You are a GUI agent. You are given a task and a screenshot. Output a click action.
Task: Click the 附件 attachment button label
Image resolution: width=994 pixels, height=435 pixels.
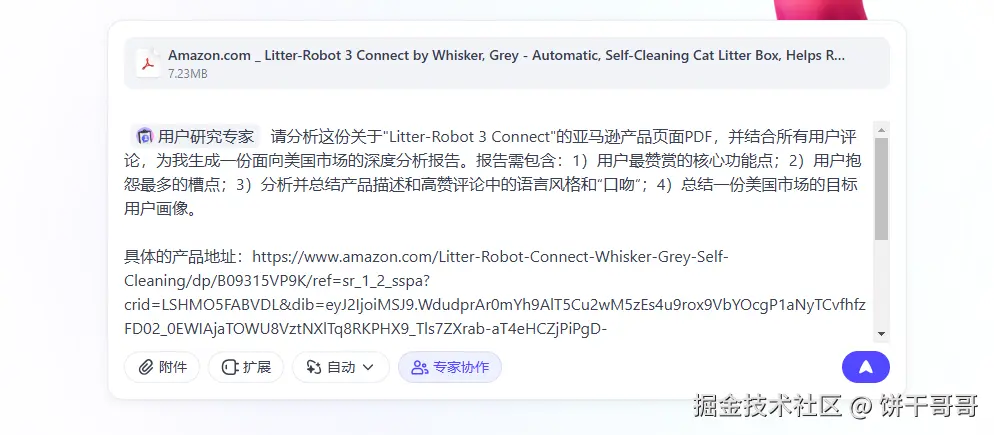[x=172, y=367]
